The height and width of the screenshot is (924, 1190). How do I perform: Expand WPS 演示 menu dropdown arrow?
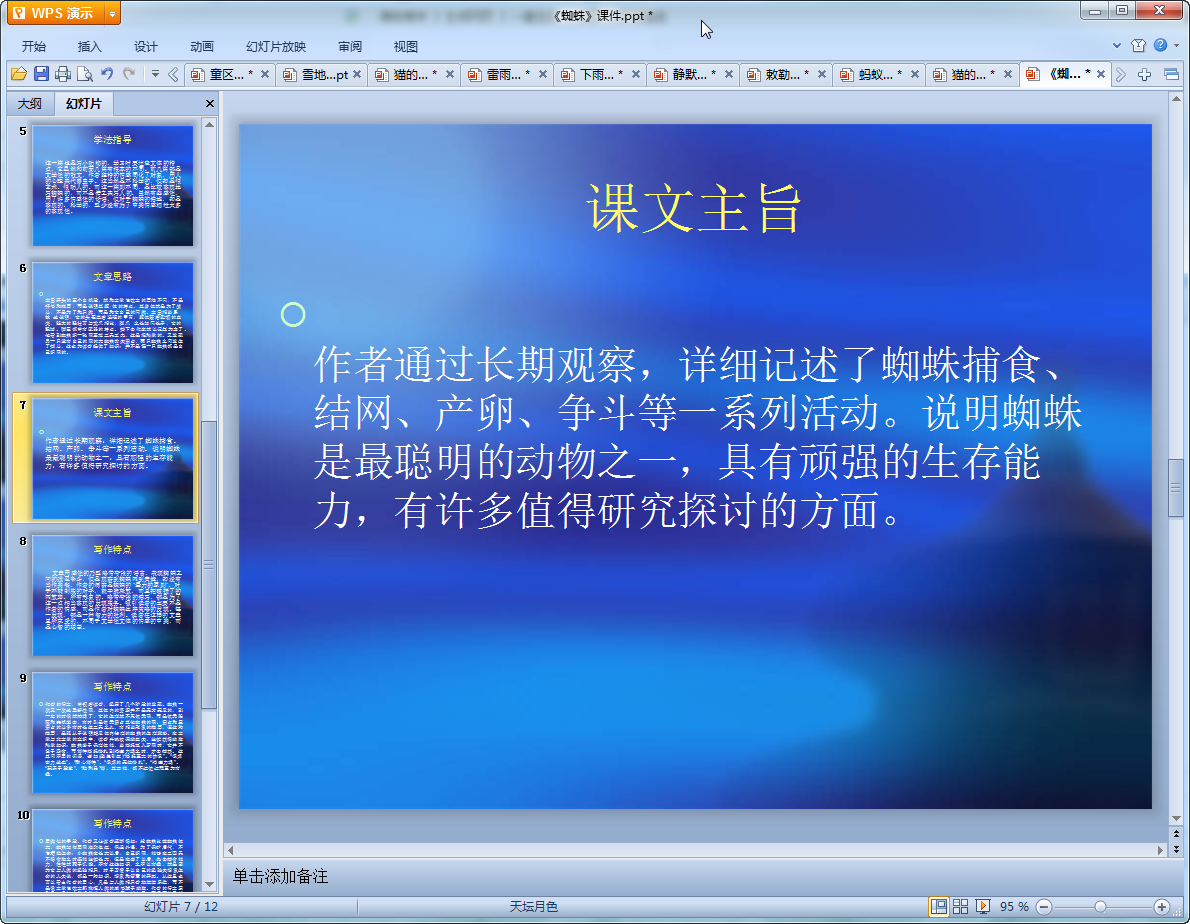click(112, 14)
